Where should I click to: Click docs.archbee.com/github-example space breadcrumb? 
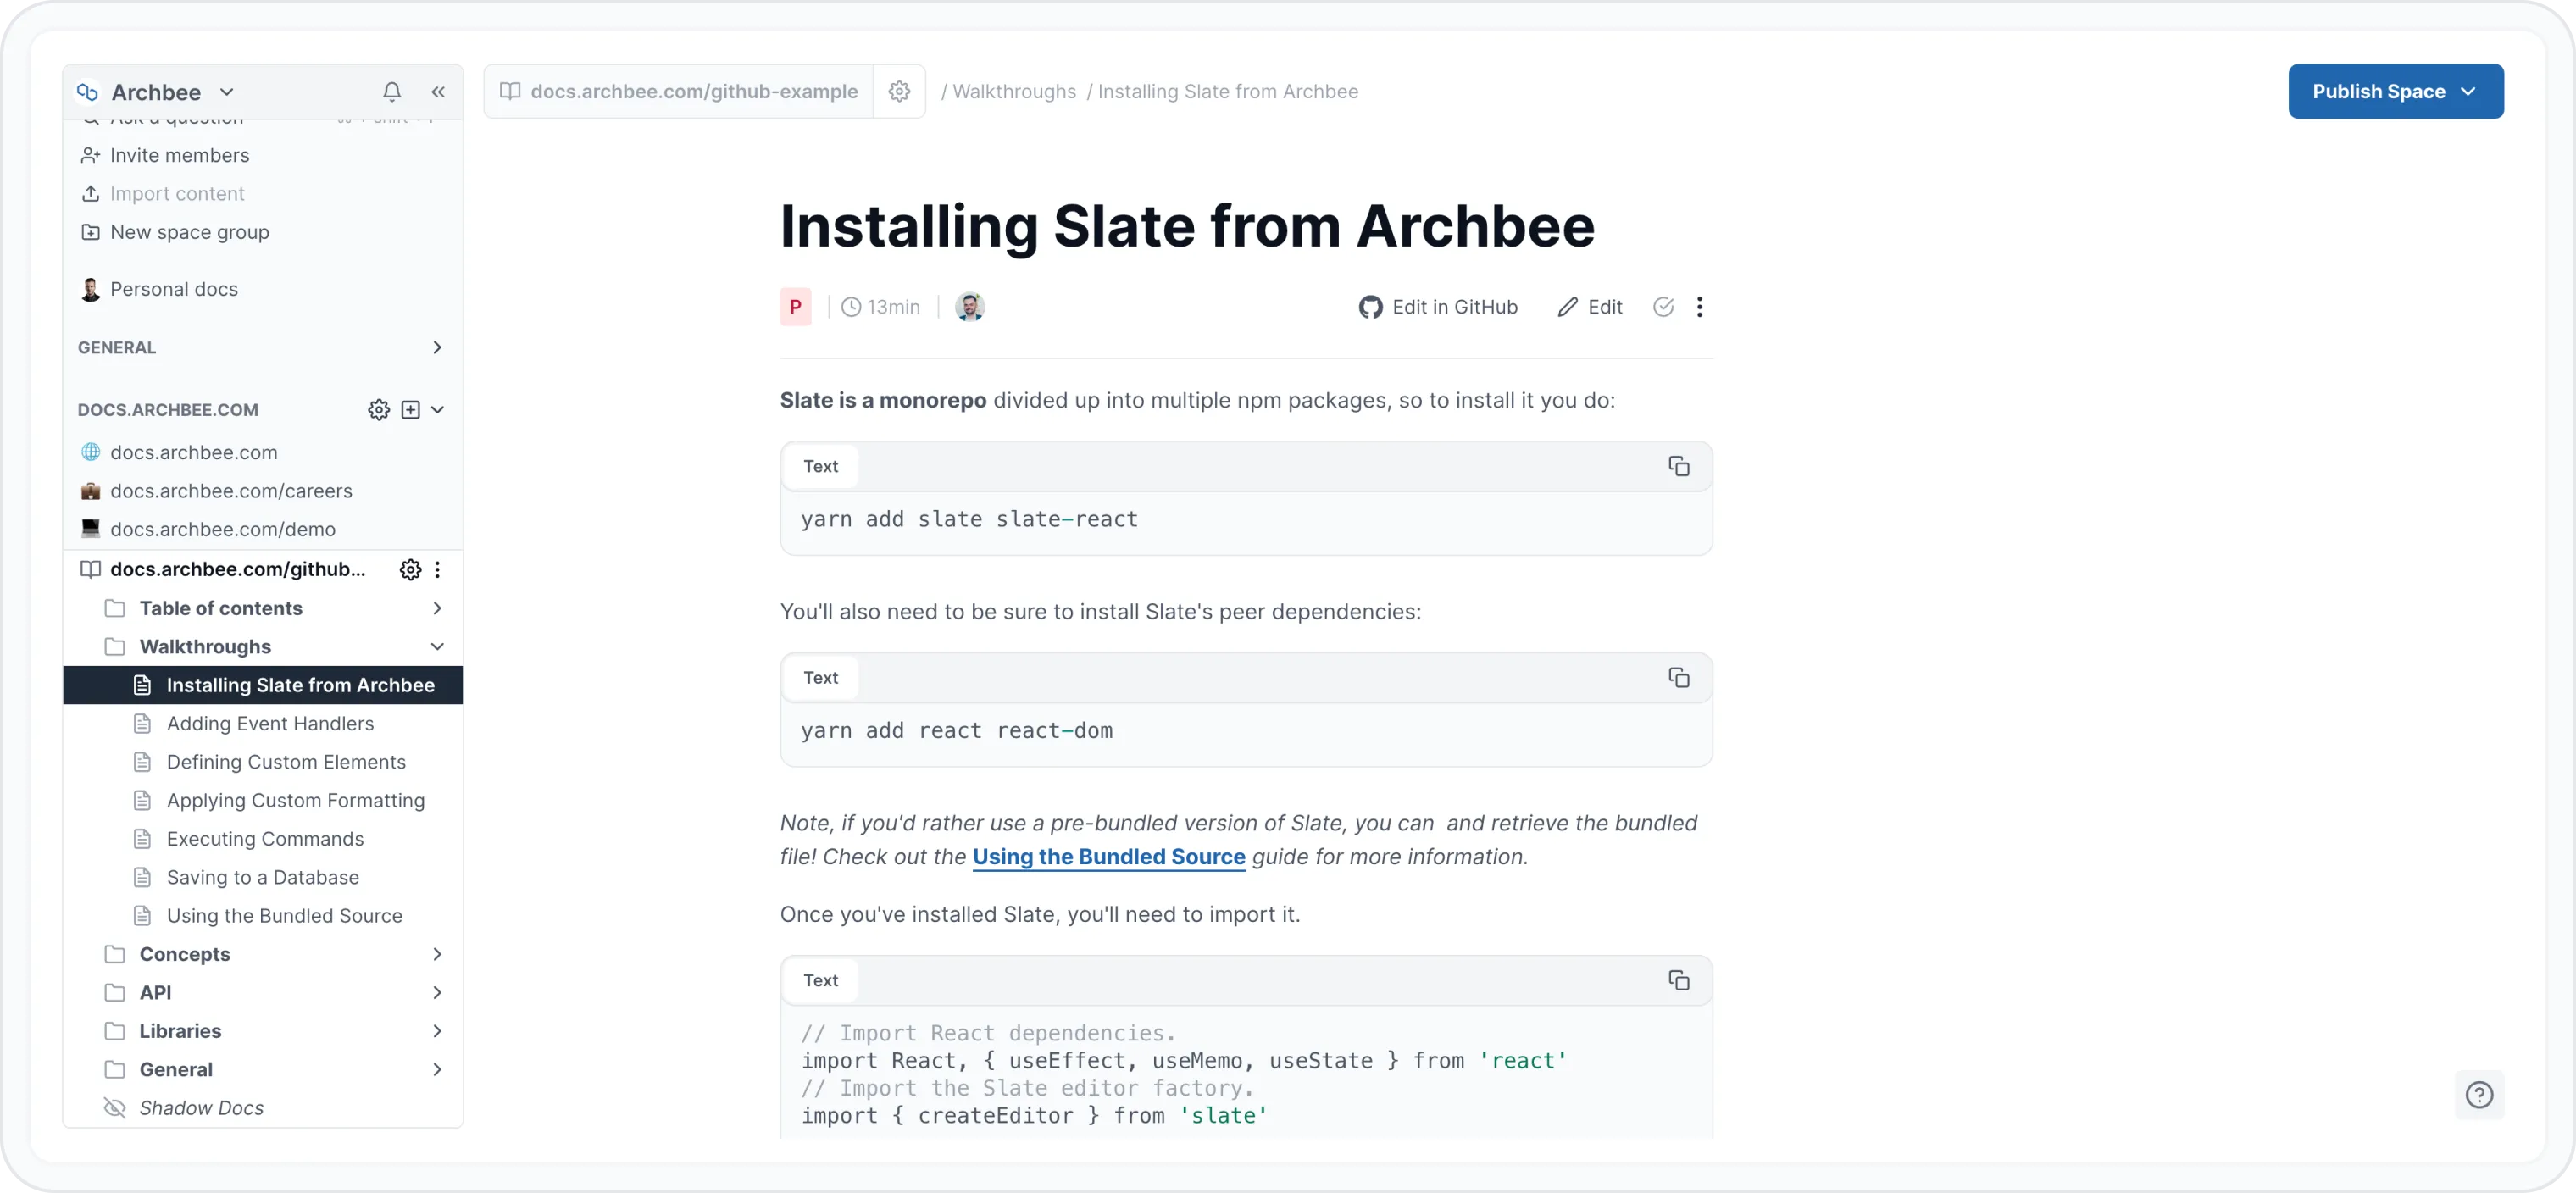tap(679, 91)
